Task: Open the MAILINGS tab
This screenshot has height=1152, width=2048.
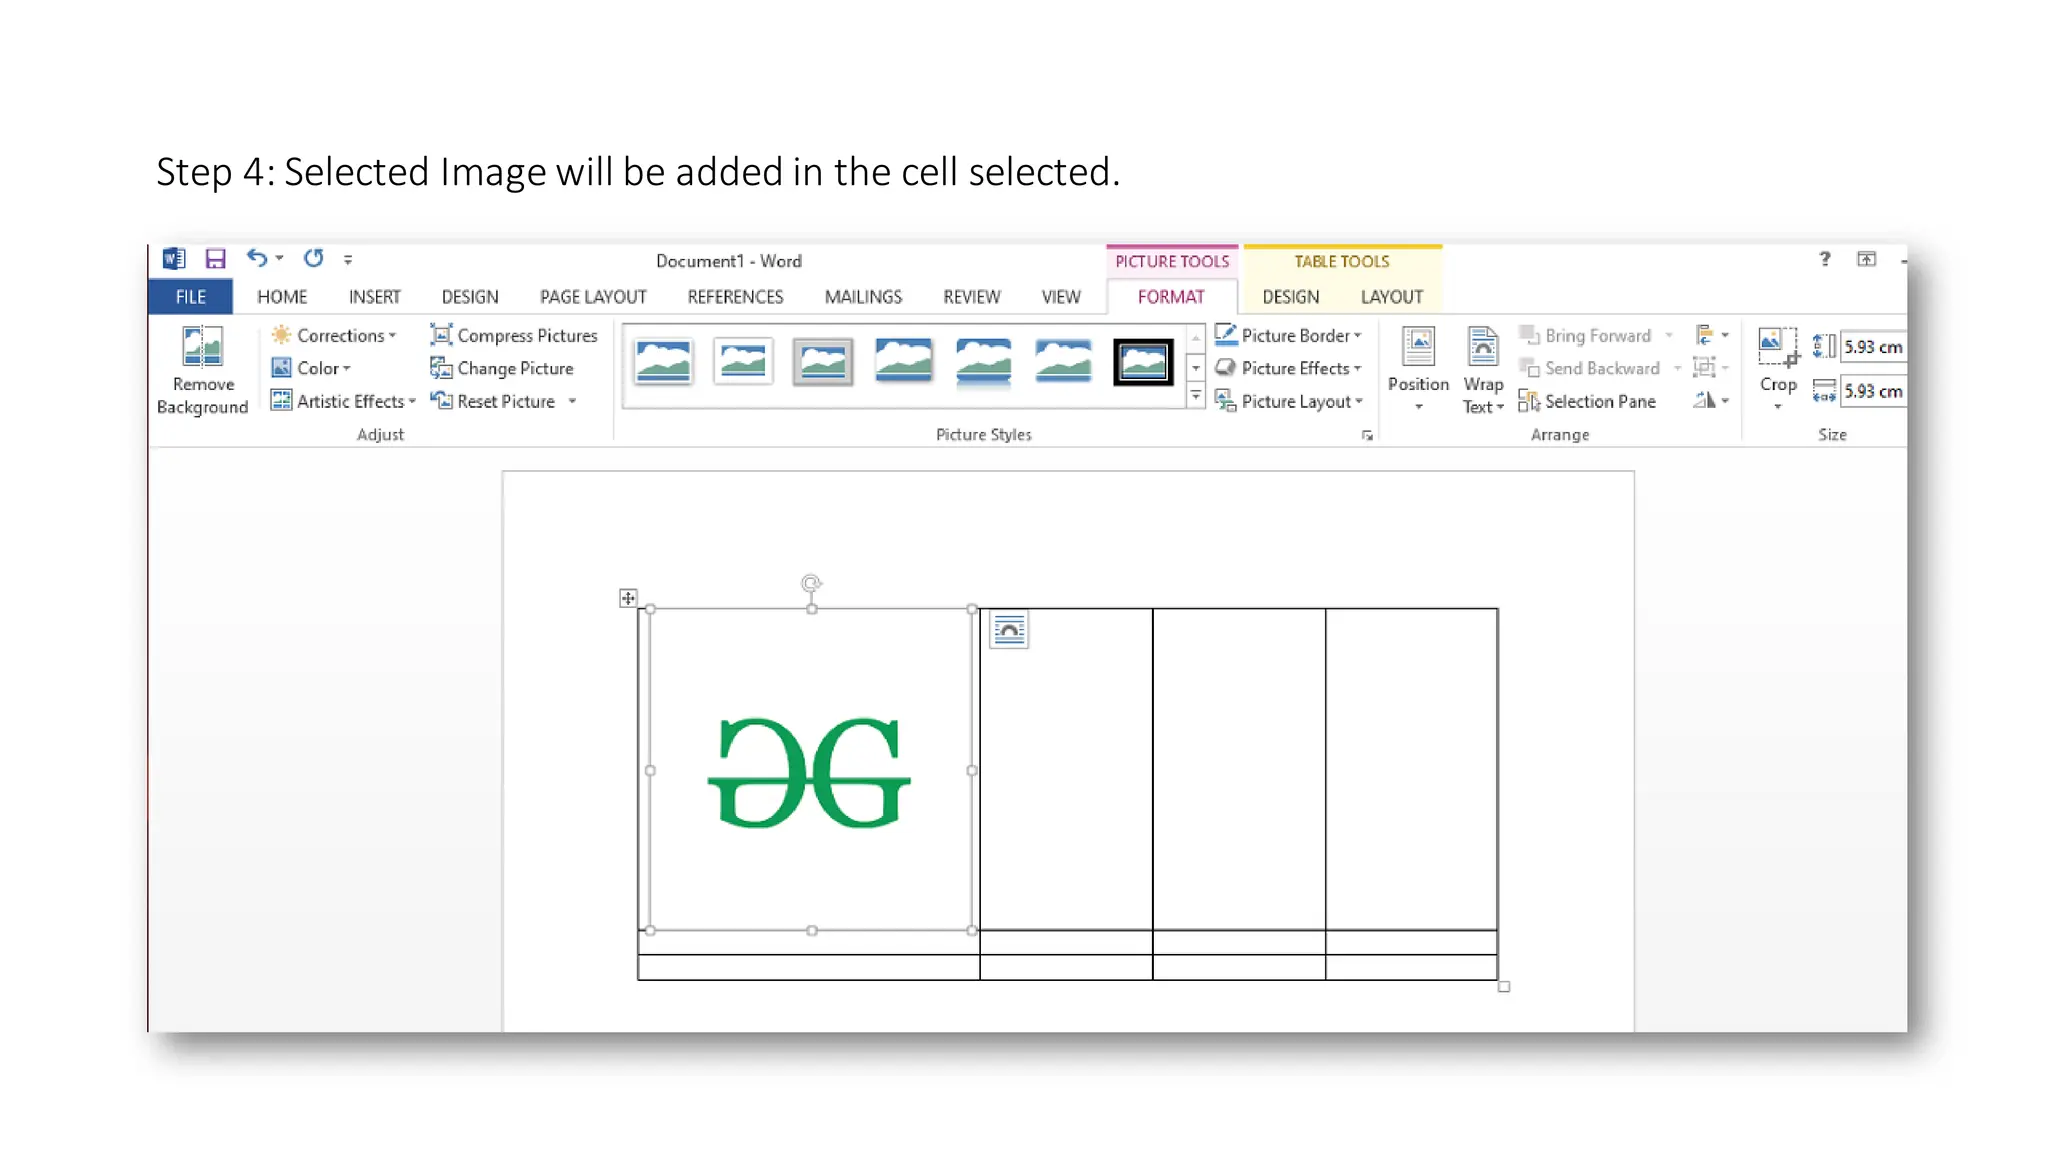Action: pos(863,297)
